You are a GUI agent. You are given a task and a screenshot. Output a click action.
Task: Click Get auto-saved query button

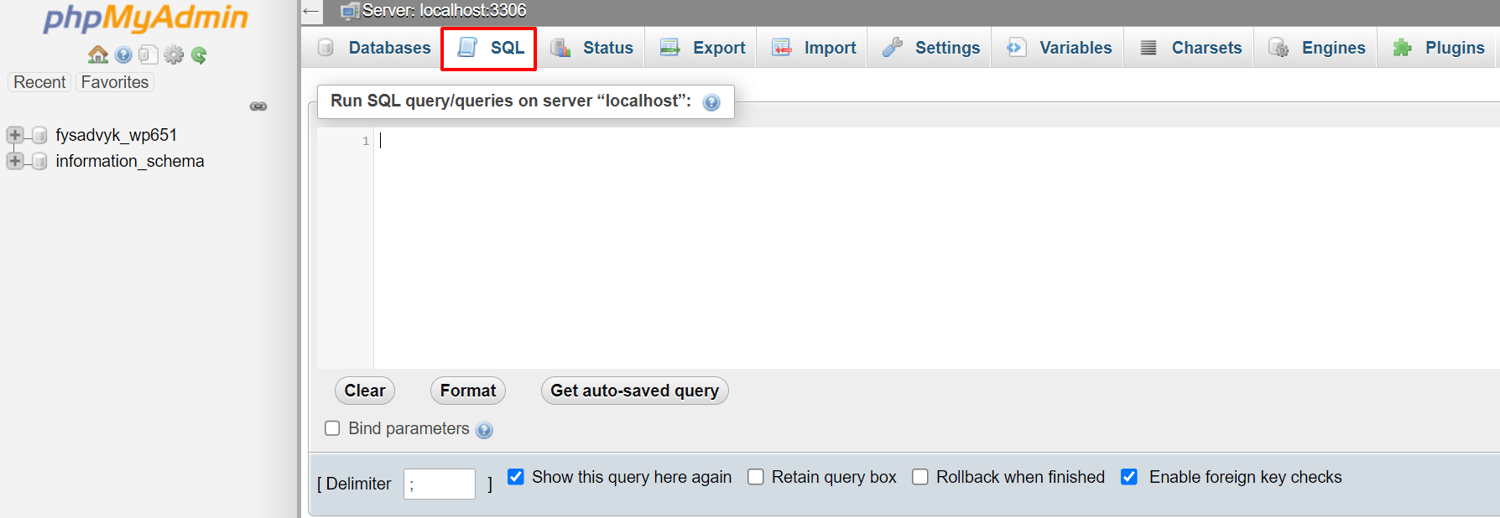(x=635, y=391)
